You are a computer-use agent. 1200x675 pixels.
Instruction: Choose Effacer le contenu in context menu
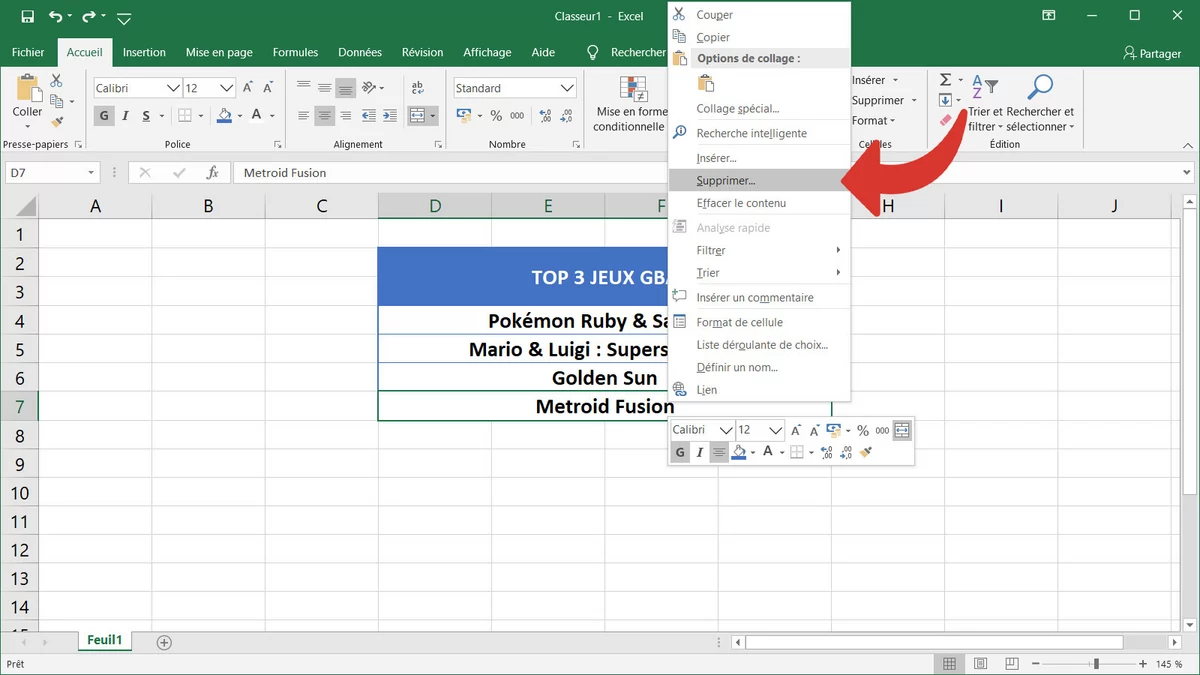point(758,203)
